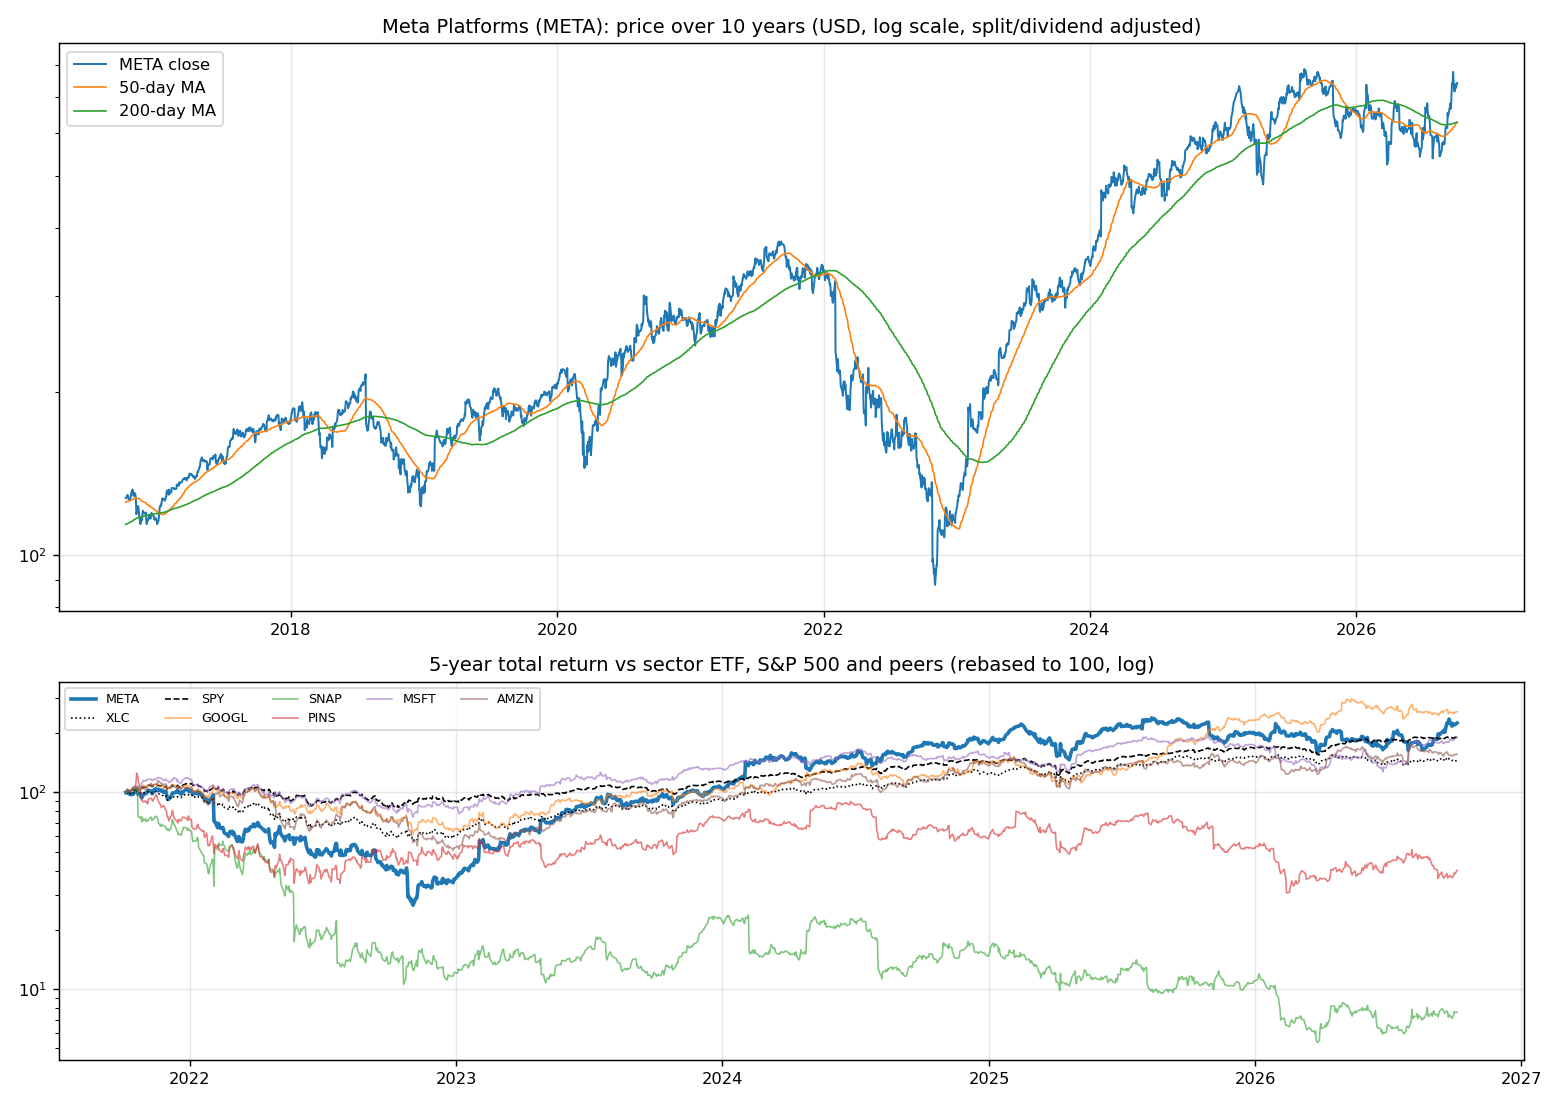Click the AMZN entry in bottom legend
Viewport: 1560px width, 1105px height.
497,699
